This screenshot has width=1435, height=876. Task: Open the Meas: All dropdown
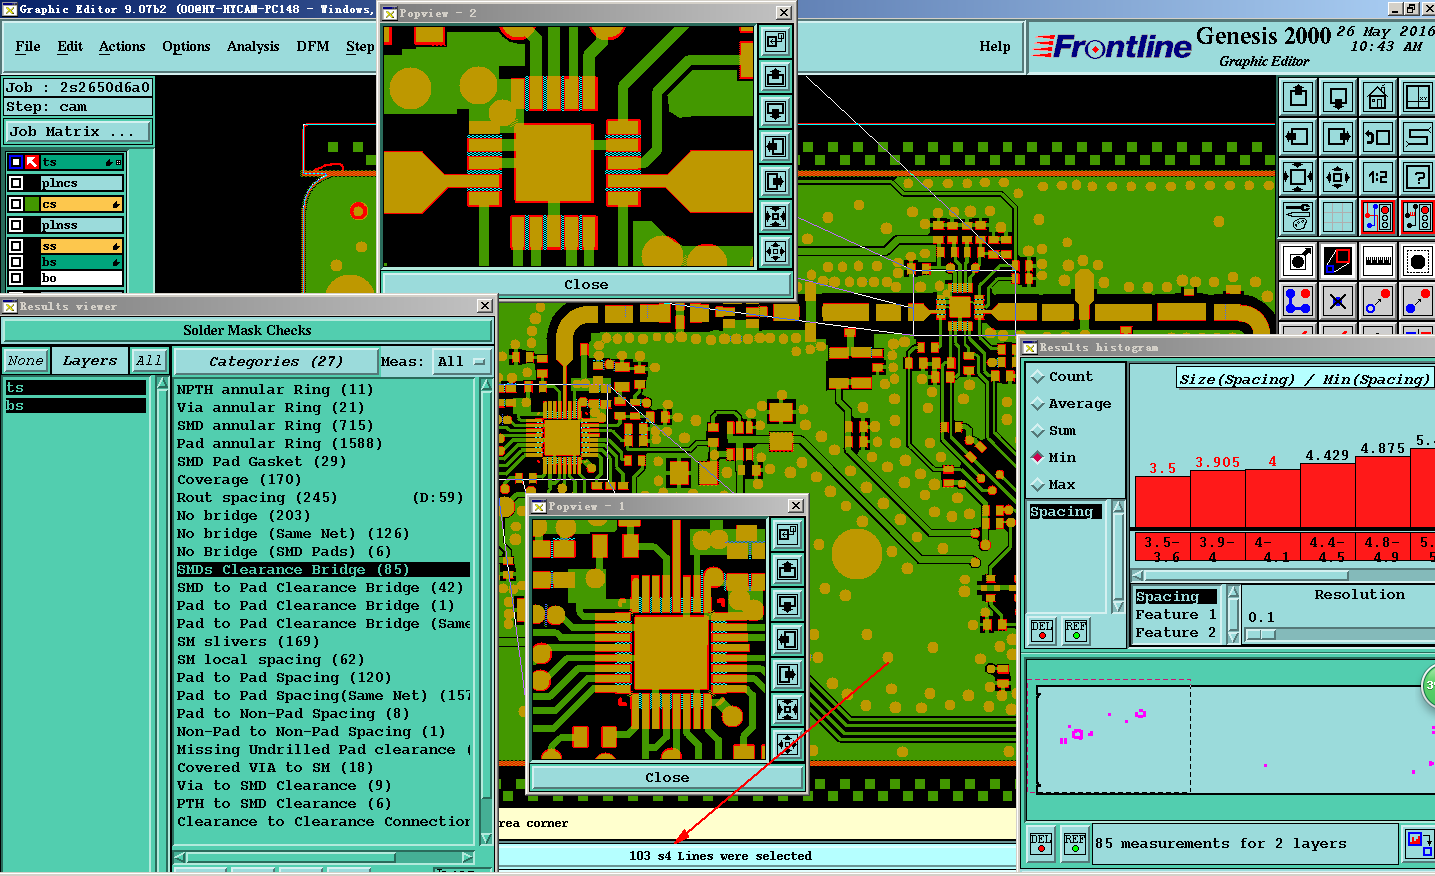(463, 362)
